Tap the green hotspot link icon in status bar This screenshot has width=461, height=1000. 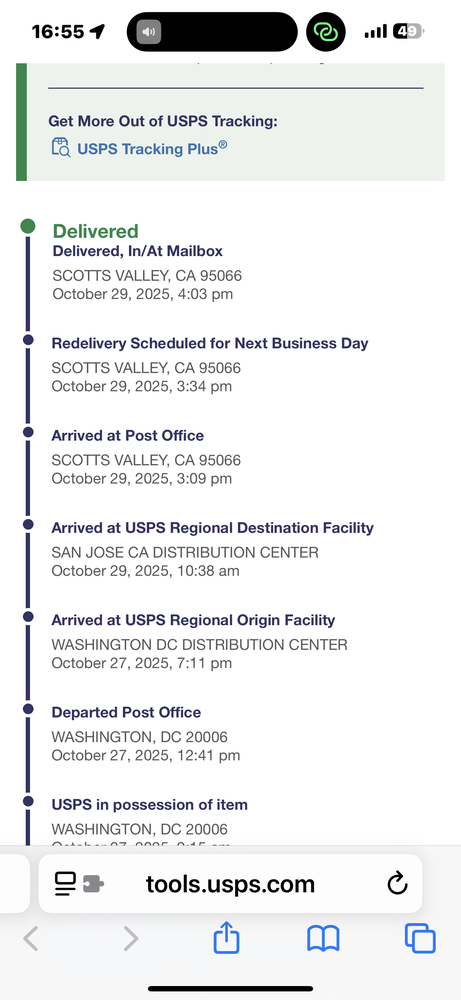tap(326, 31)
